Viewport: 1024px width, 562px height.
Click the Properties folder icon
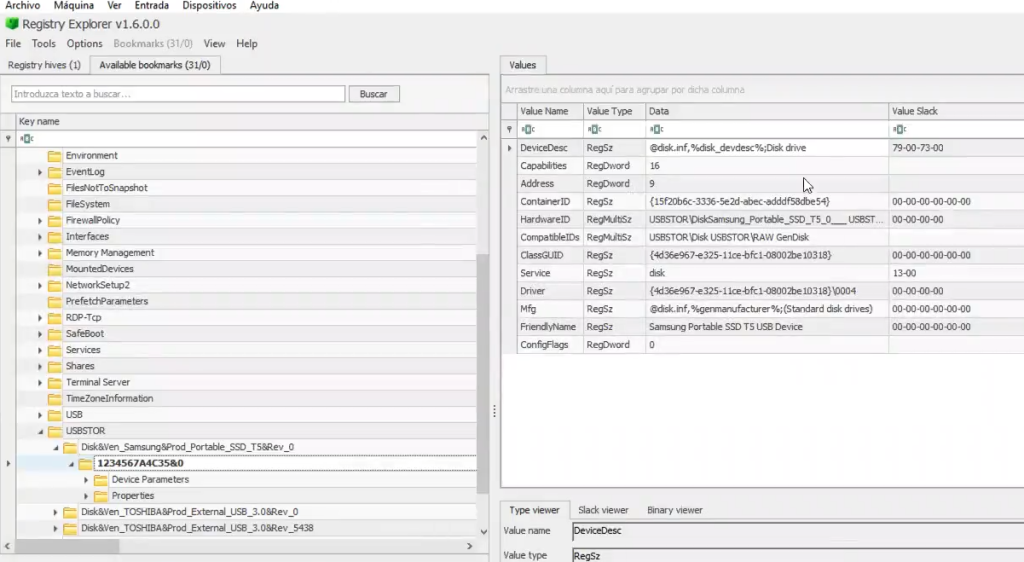pos(101,496)
